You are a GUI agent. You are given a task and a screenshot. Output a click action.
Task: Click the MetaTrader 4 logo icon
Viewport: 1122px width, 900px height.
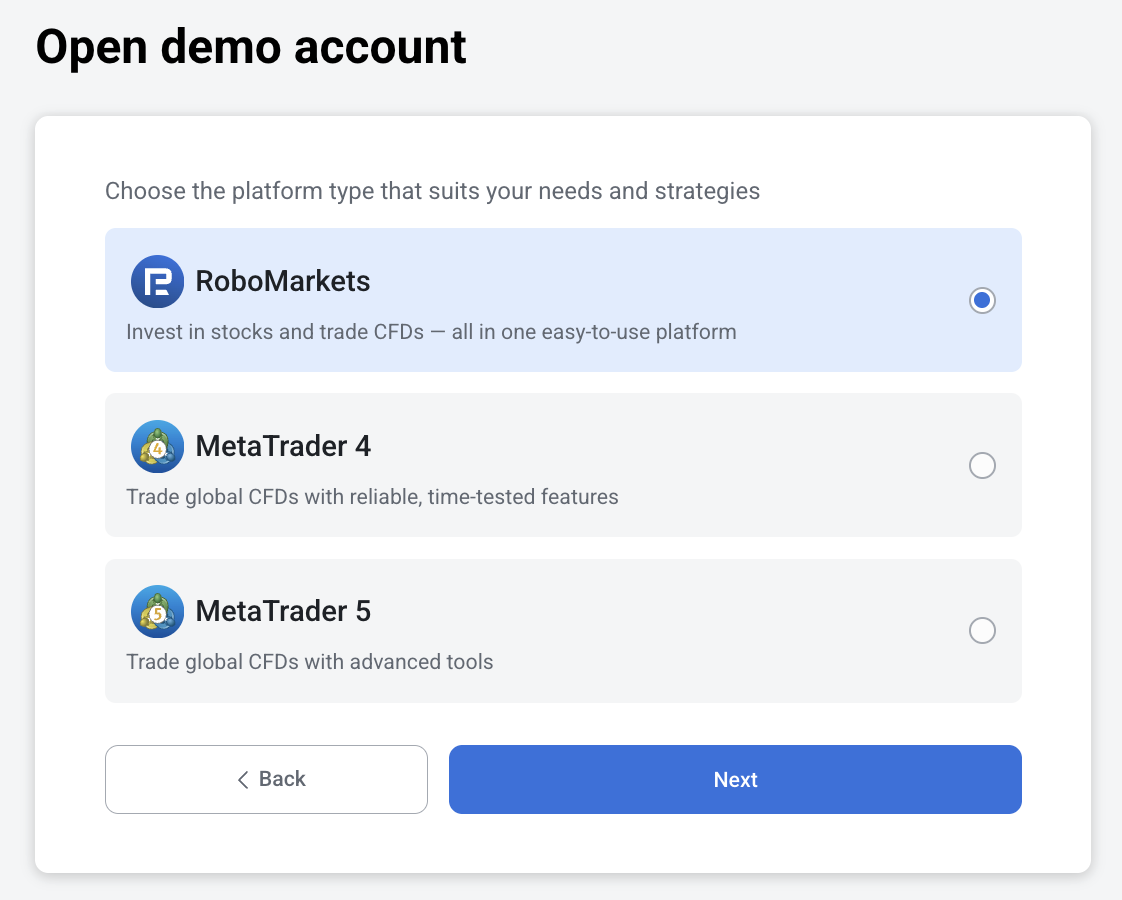157,446
